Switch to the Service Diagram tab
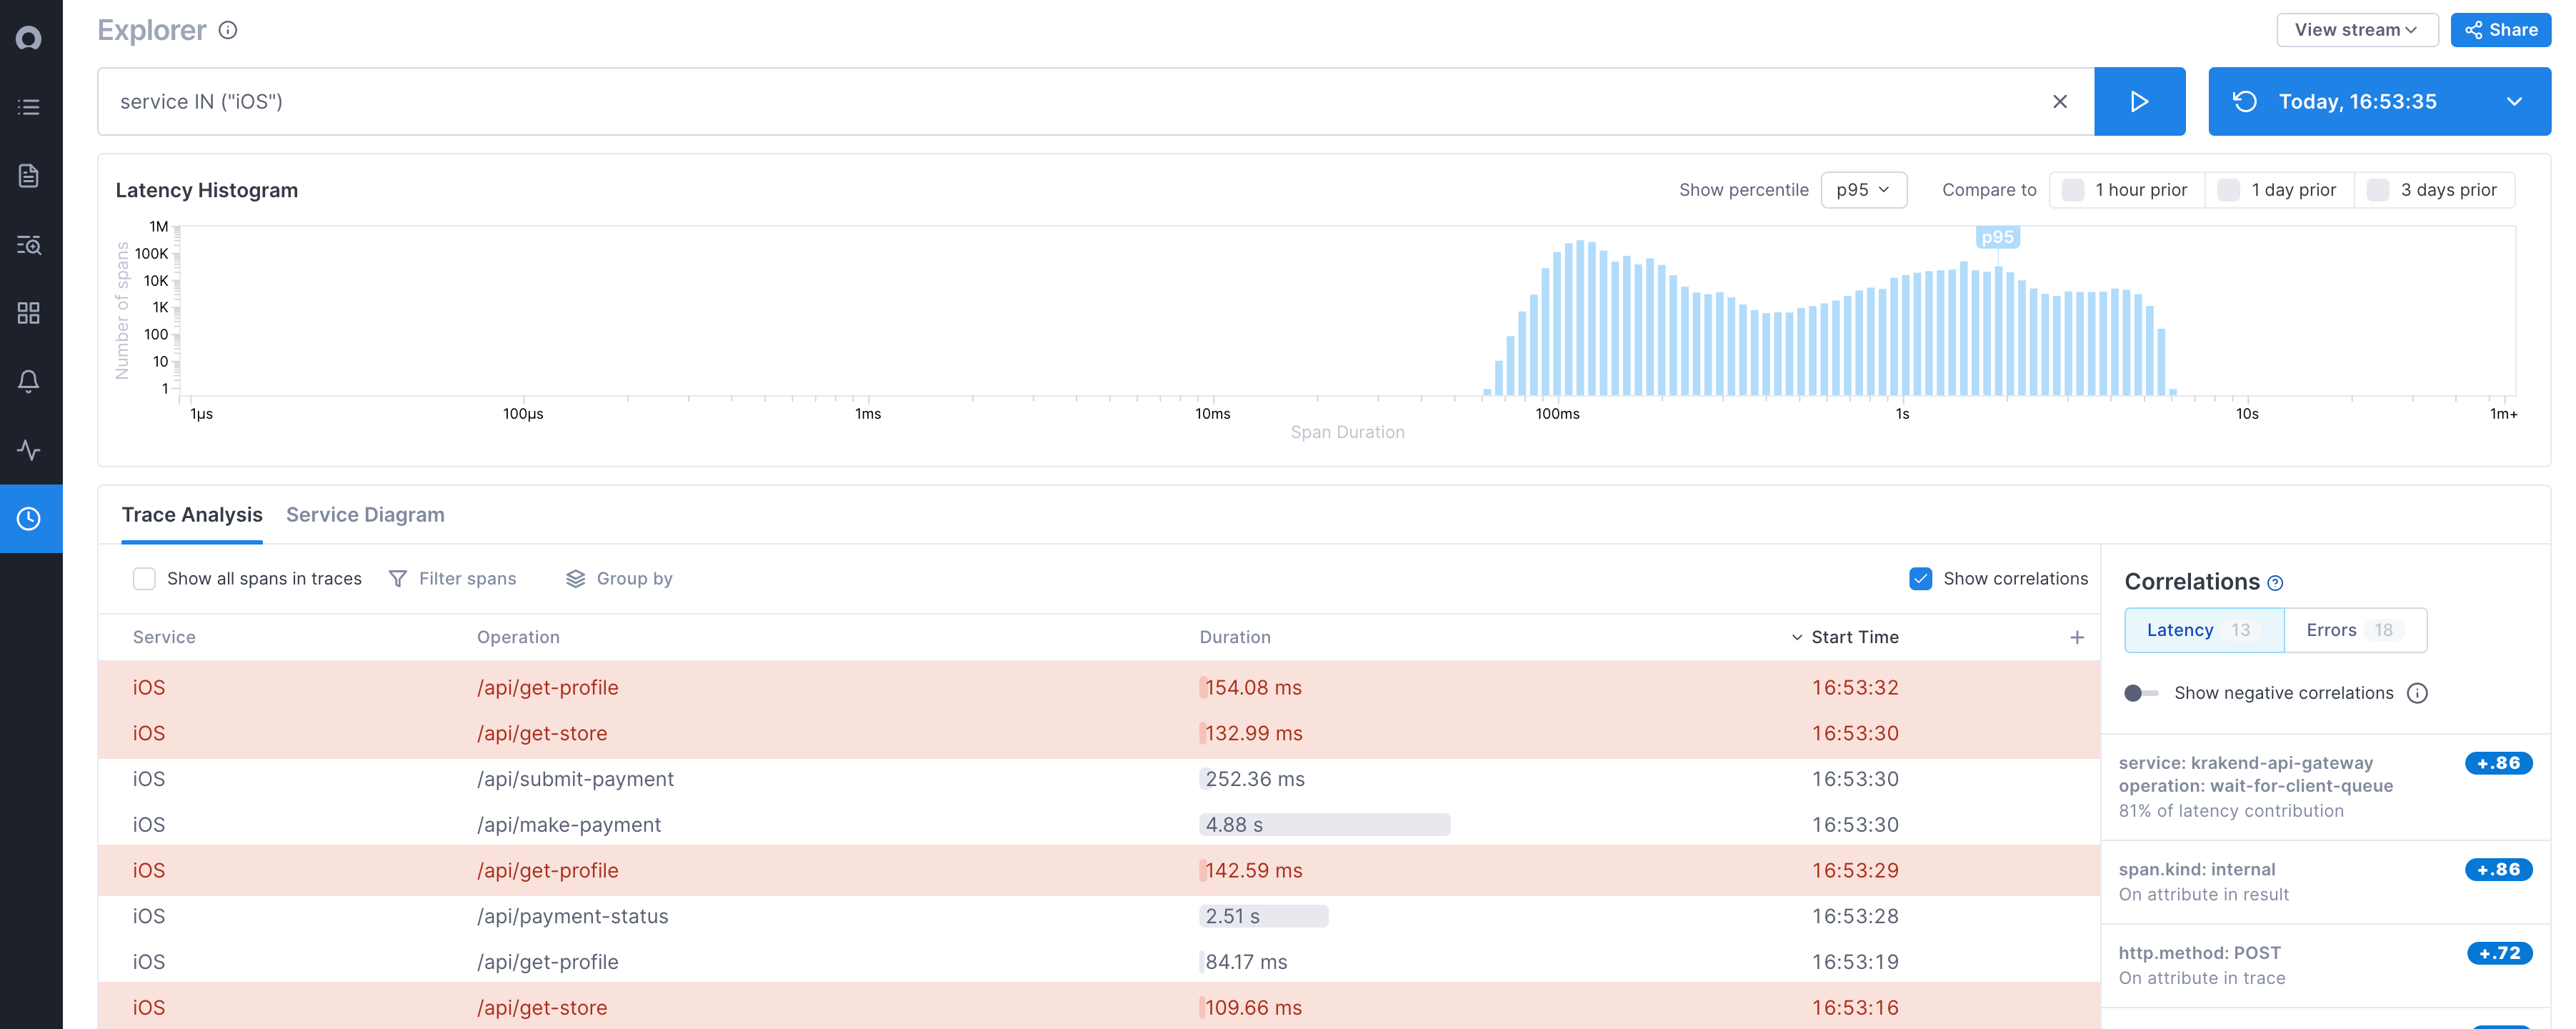 pyautogui.click(x=365, y=514)
